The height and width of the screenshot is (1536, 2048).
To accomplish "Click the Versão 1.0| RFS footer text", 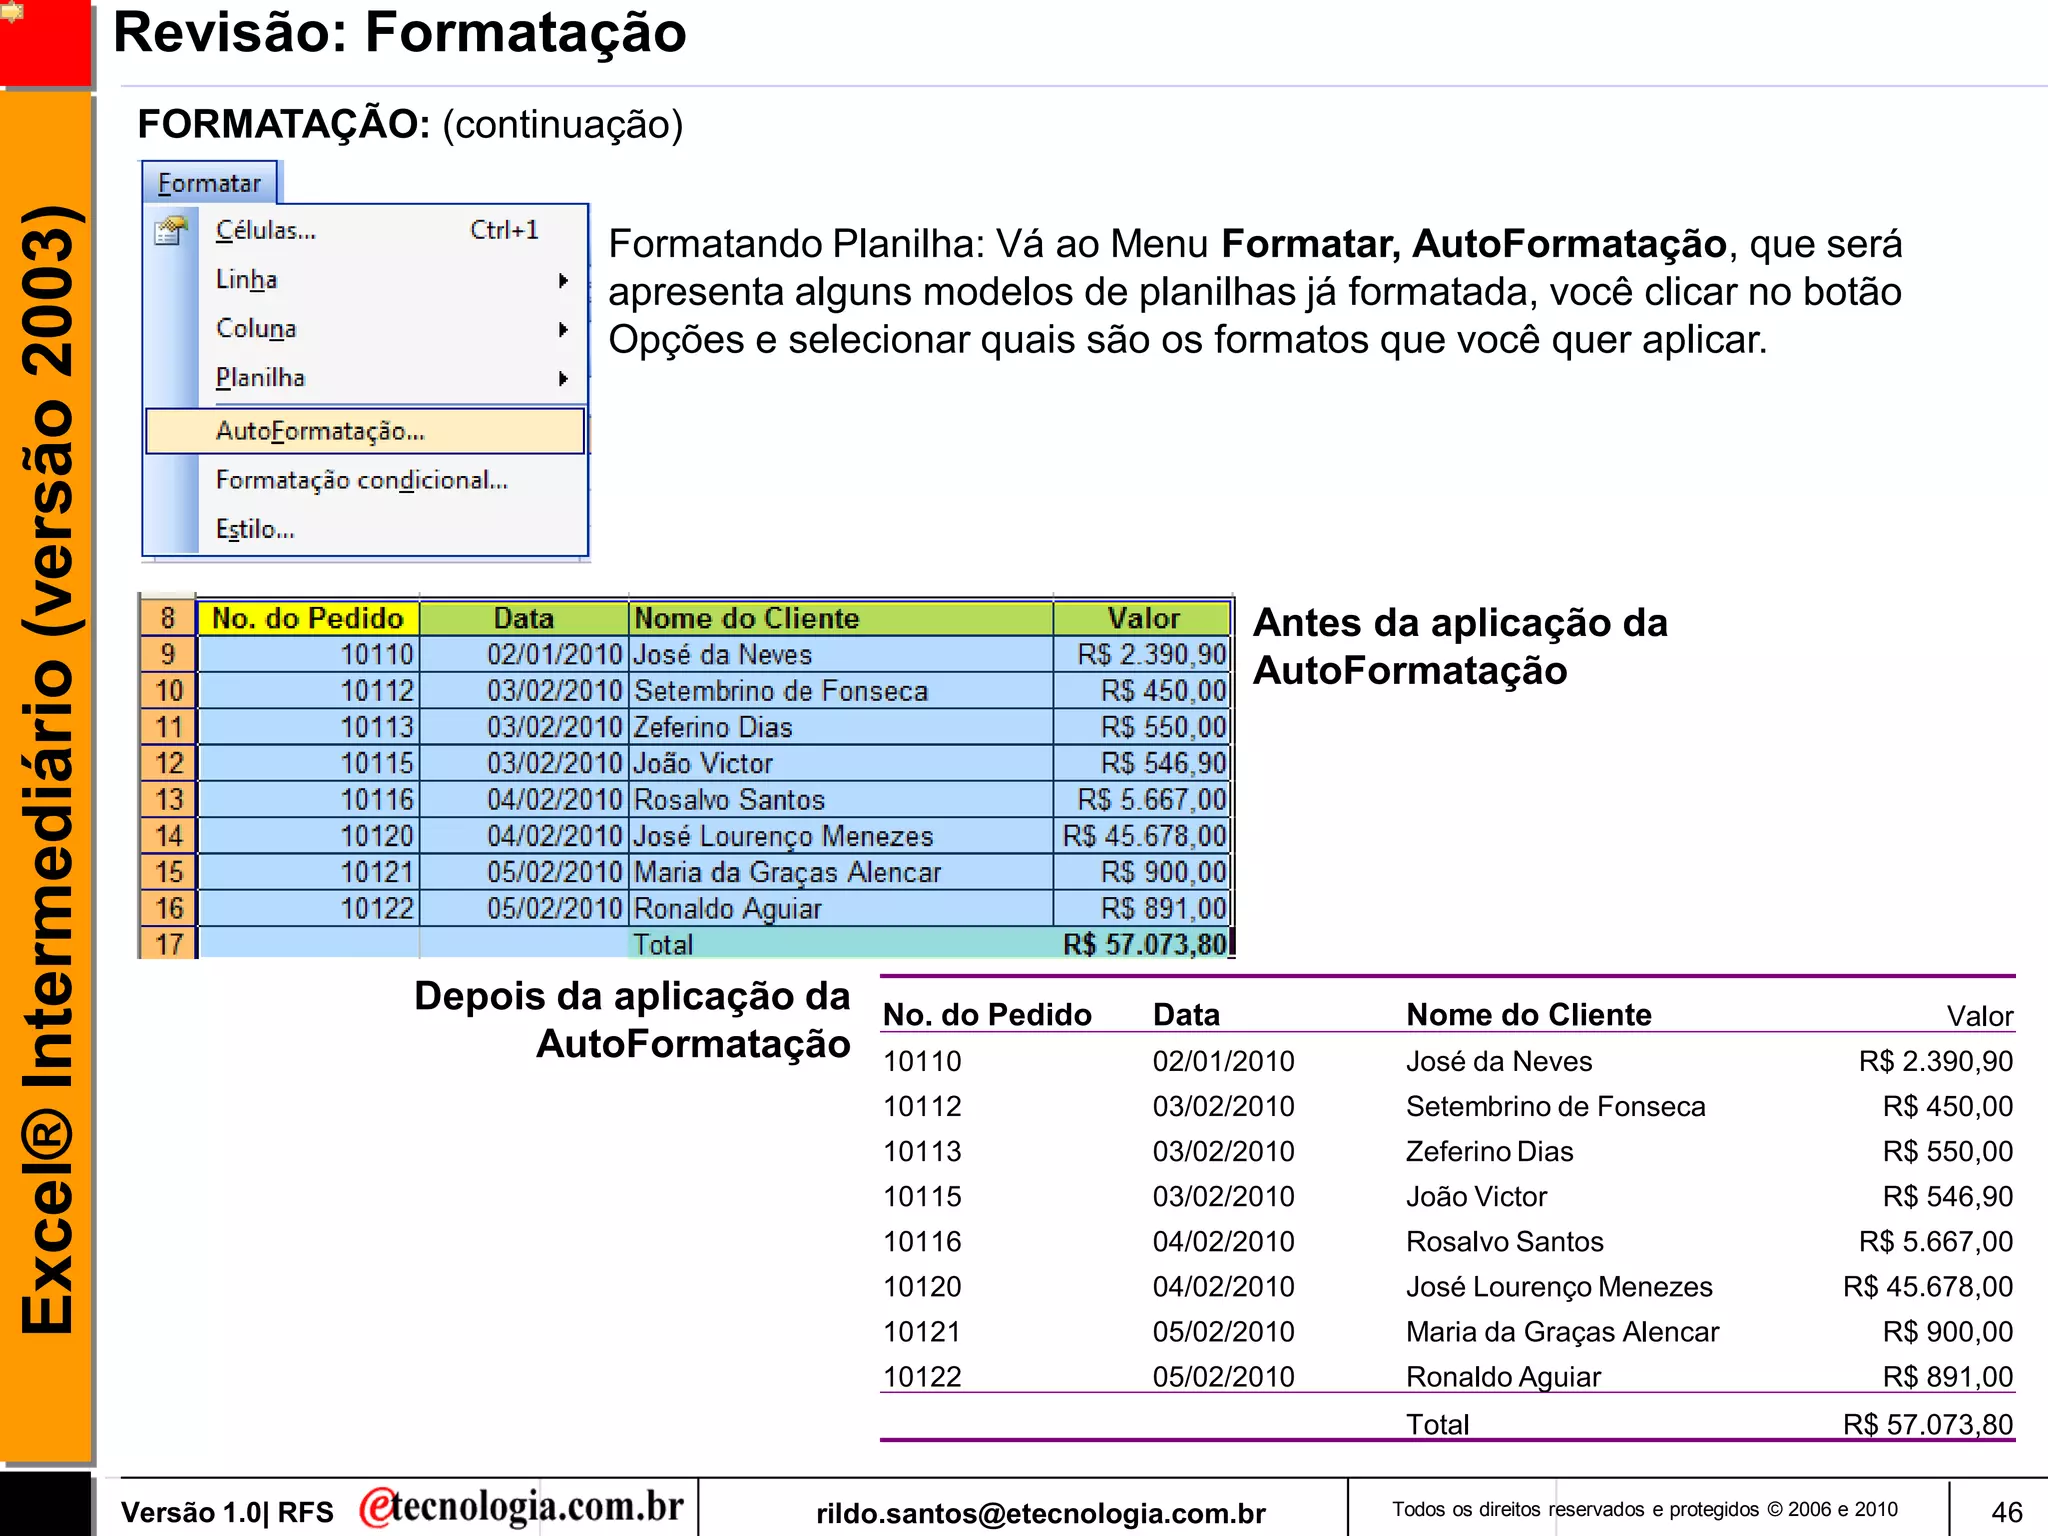I will (227, 1513).
